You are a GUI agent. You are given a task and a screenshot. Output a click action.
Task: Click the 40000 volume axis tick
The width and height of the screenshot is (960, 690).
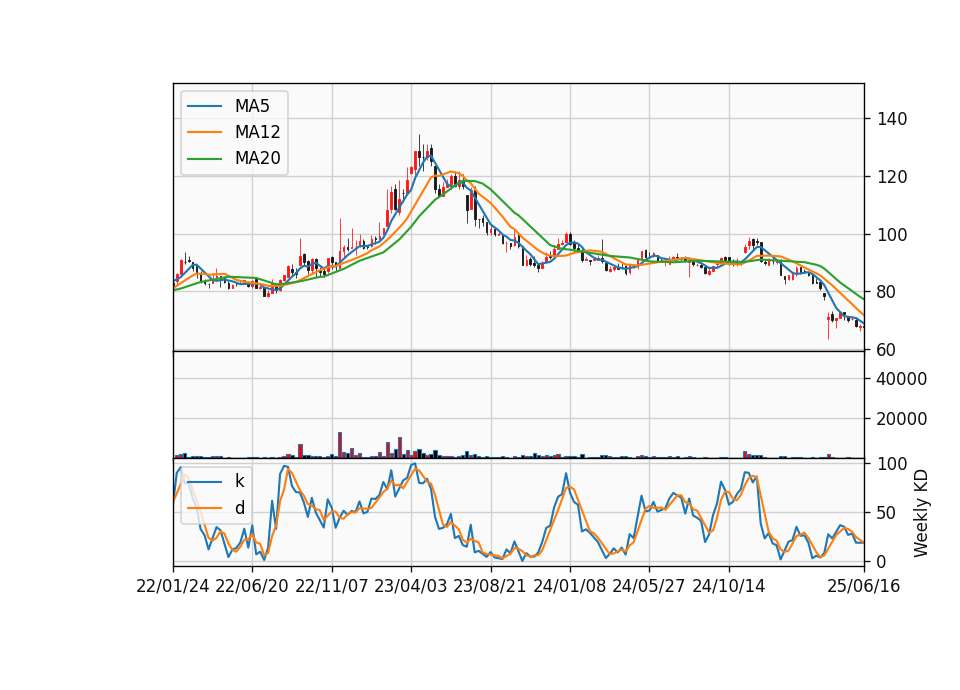pyautogui.click(x=901, y=379)
